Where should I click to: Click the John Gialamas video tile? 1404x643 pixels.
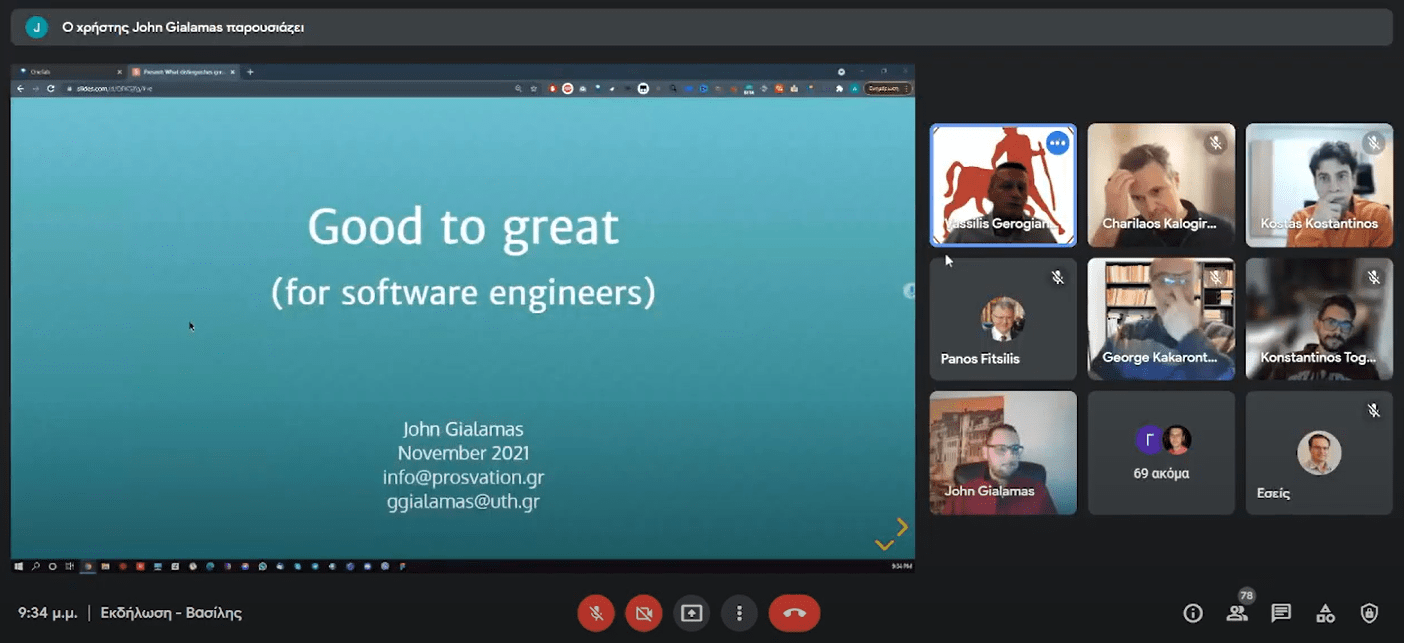tap(1003, 453)
